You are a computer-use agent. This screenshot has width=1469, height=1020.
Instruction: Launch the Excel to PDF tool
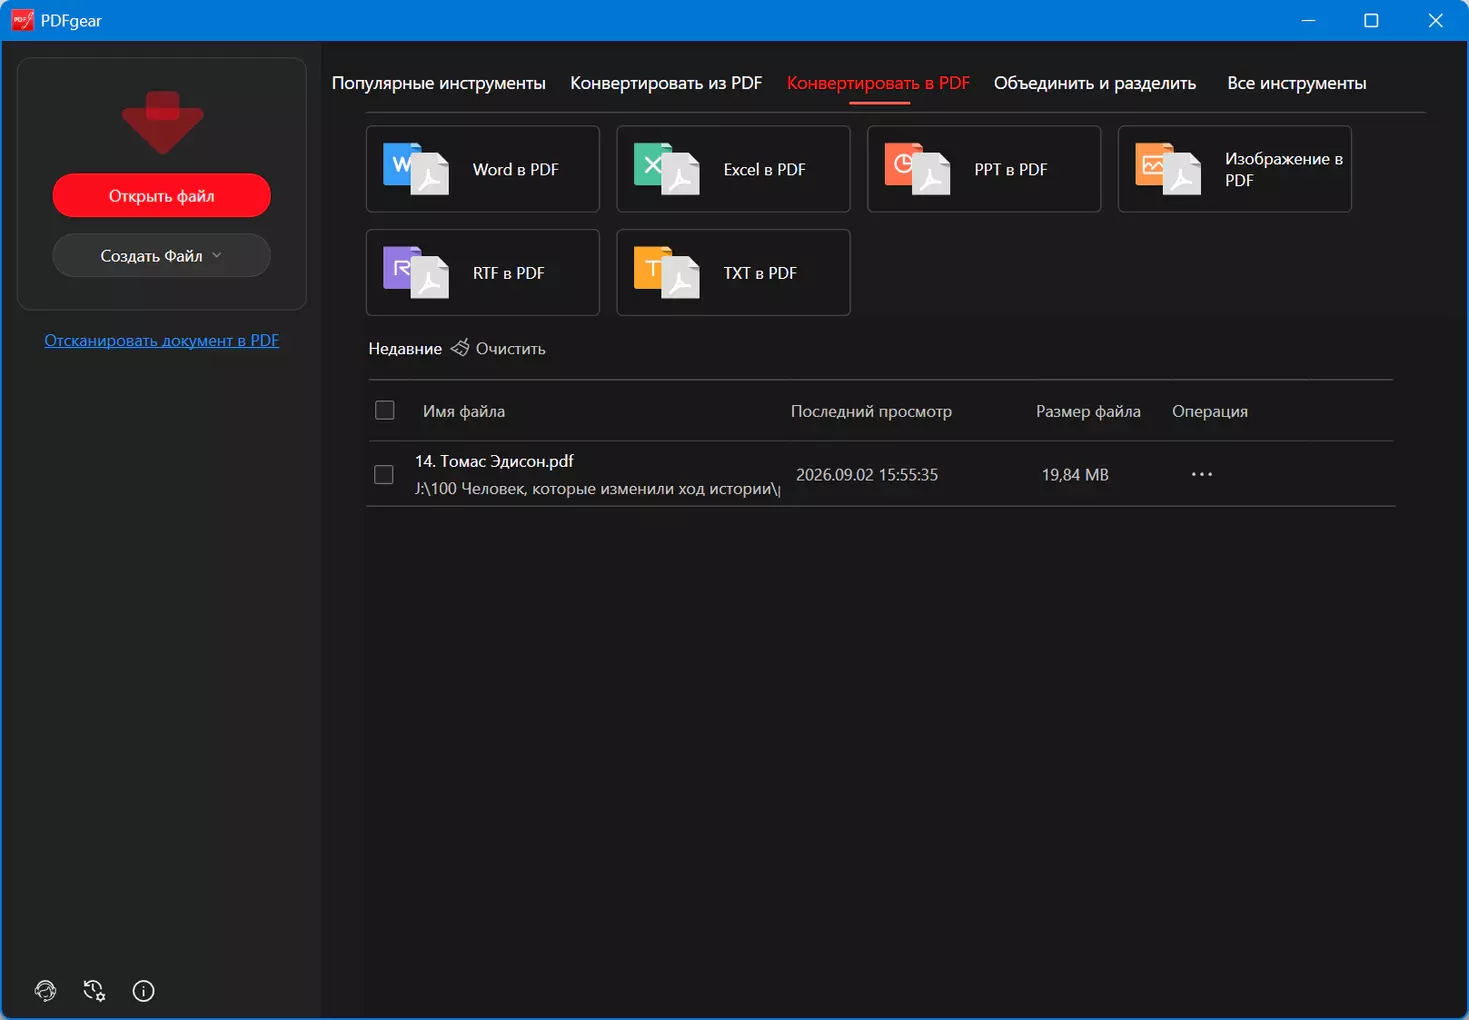point(733,169)
